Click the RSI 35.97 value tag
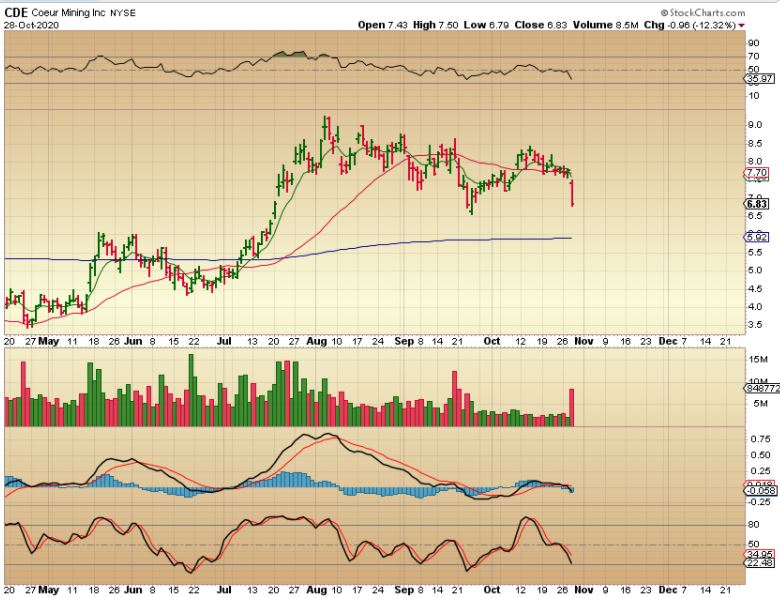 (760, 79)
